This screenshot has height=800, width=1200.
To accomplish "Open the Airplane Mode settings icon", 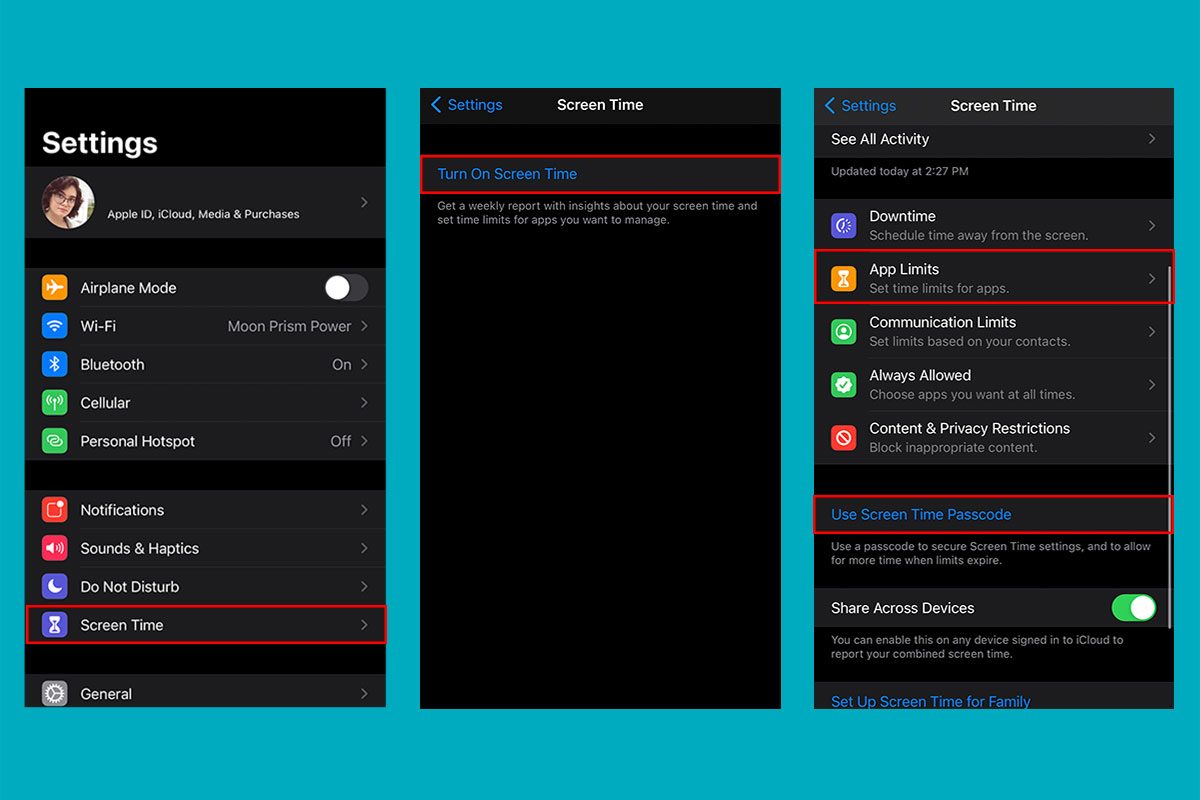I will [x=56, y=287].
